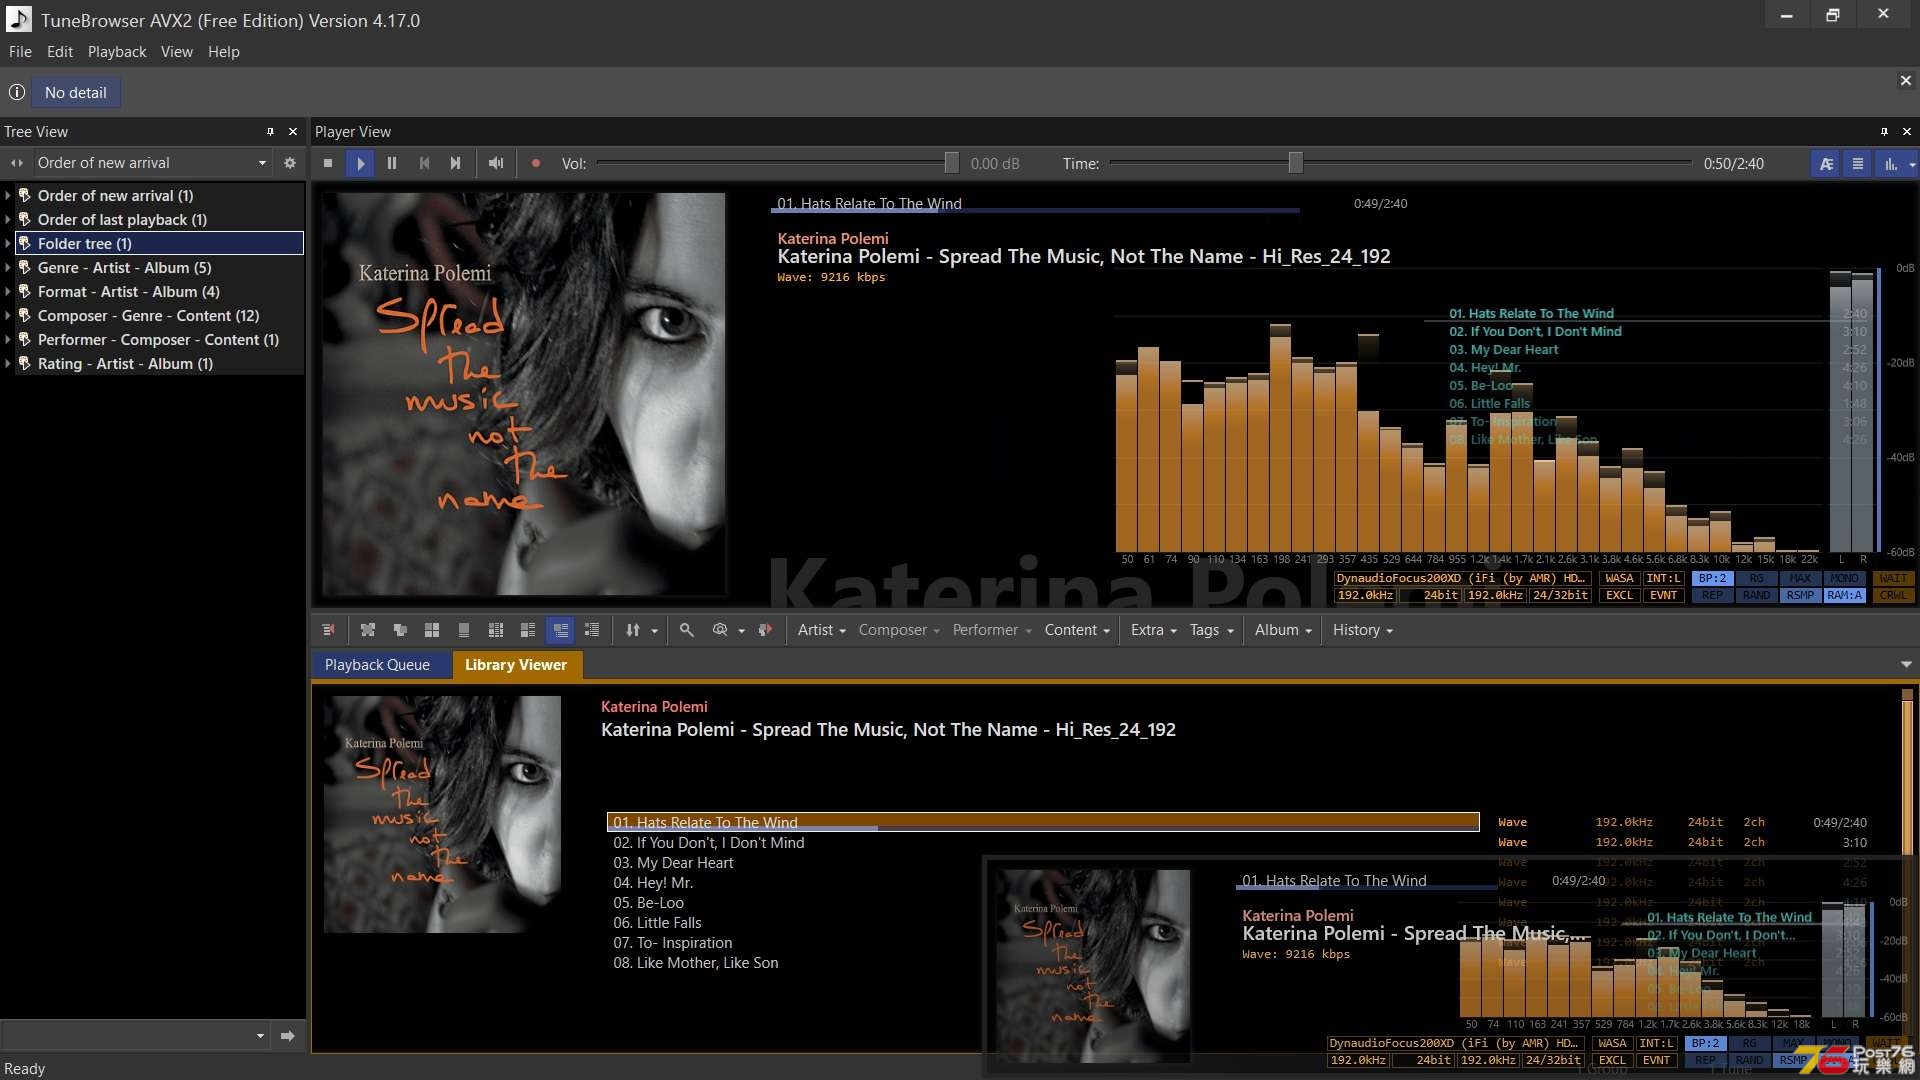Switch to the Library Viewer tab
1920x1080 pixels.
pyautogui.click(x=516, y=665)
